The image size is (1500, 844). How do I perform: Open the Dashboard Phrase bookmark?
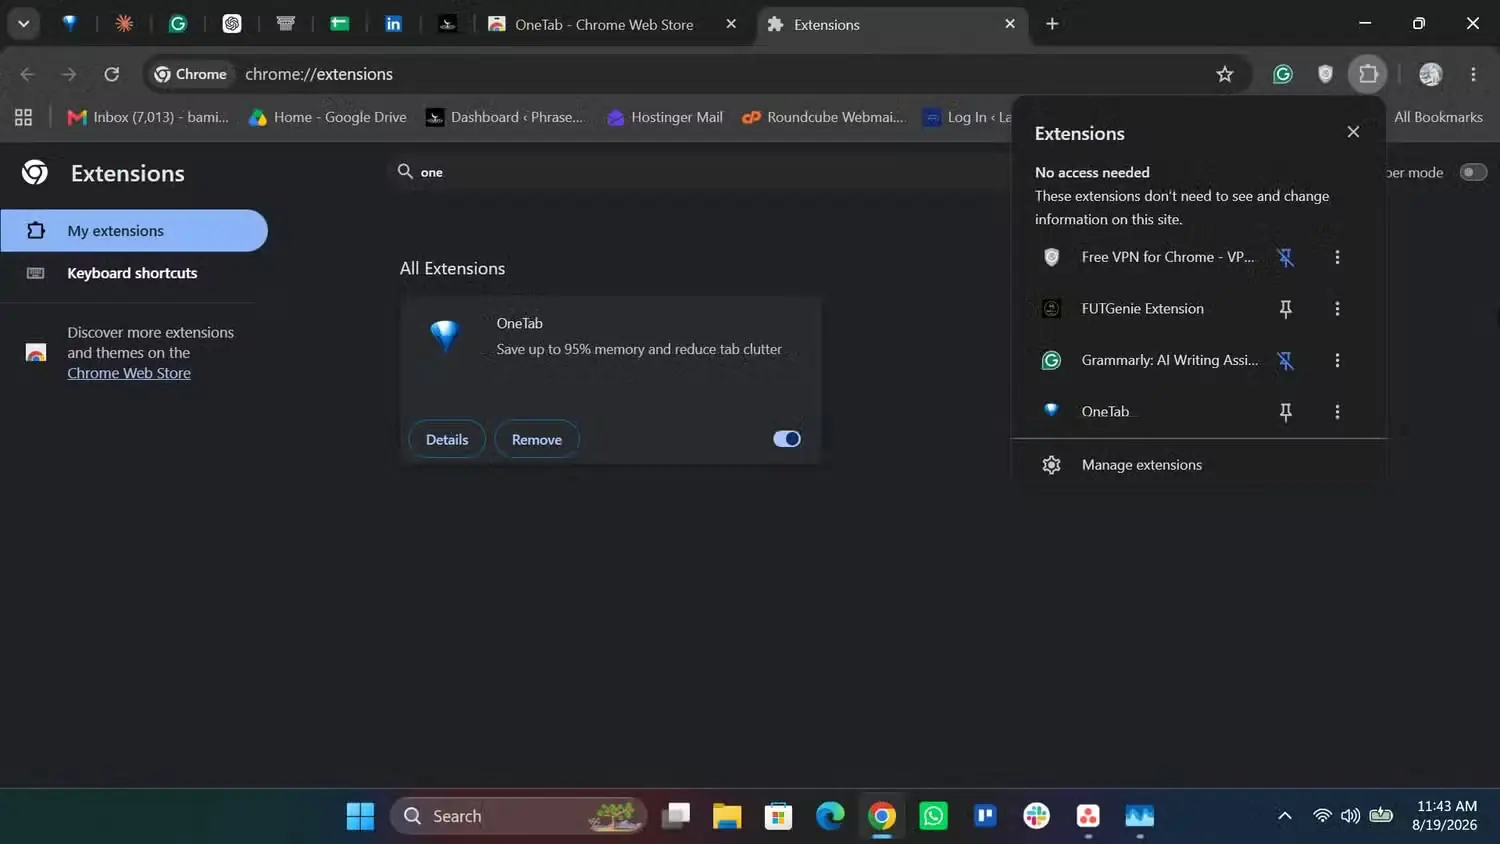pos(504,117)
